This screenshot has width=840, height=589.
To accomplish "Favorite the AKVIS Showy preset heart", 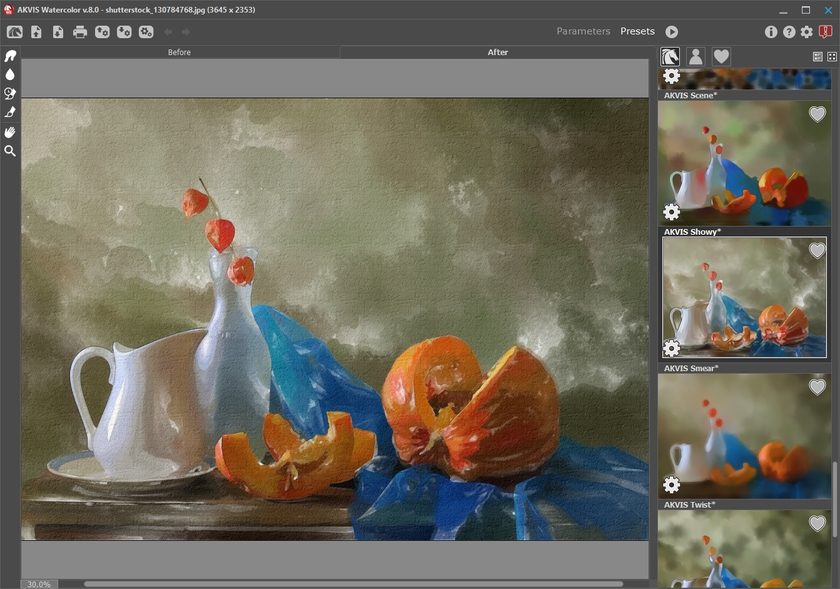I will 817,251.
